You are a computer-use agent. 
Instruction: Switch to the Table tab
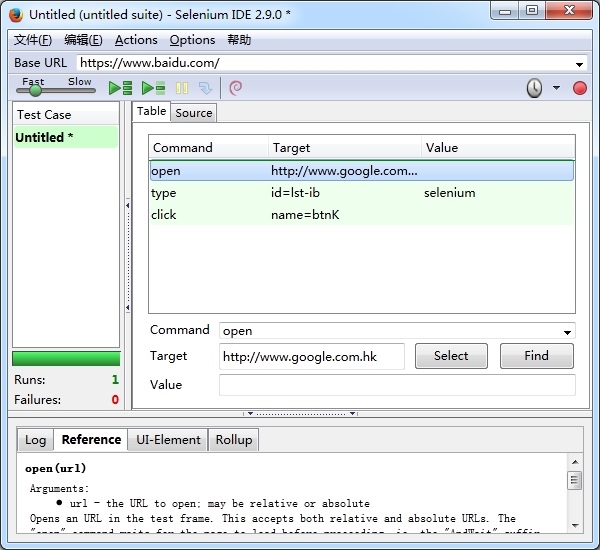click(x=152, y=111)
